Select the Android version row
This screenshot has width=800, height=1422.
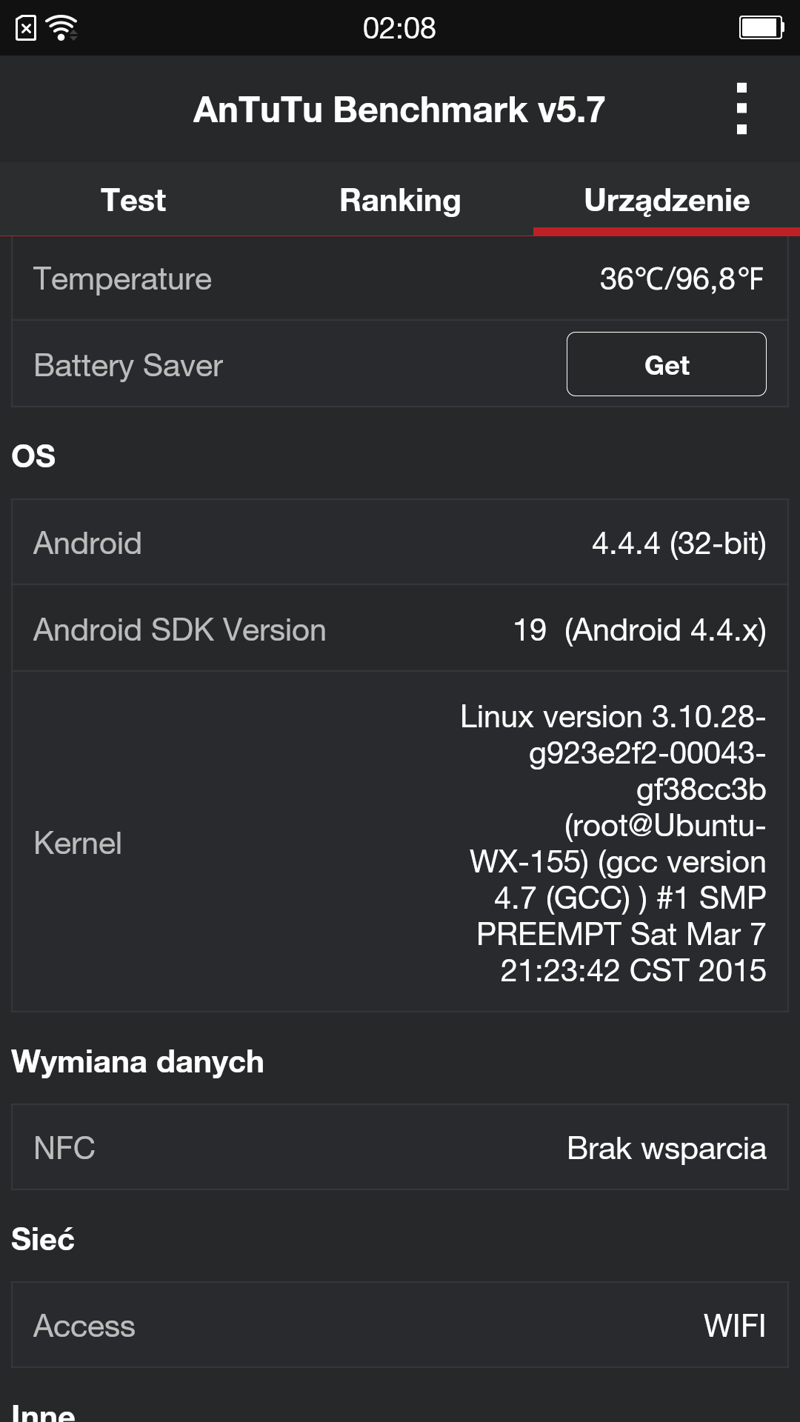click(400, 543)
